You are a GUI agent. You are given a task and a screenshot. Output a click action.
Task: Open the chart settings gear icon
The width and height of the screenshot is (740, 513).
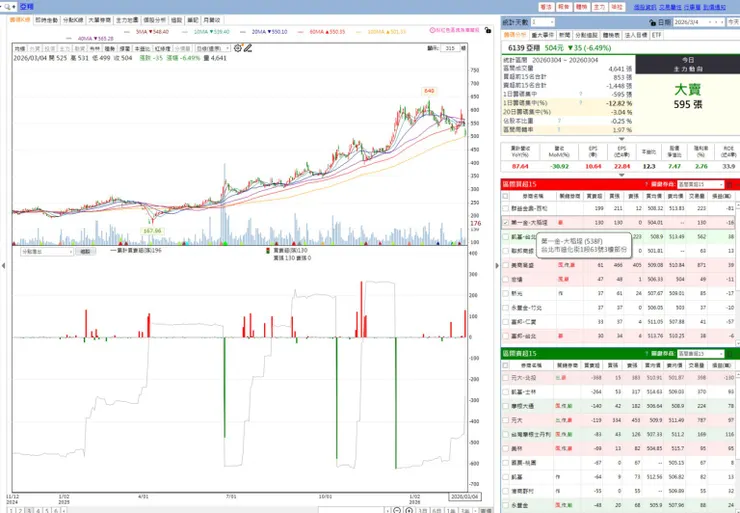(x=237, y=48)
